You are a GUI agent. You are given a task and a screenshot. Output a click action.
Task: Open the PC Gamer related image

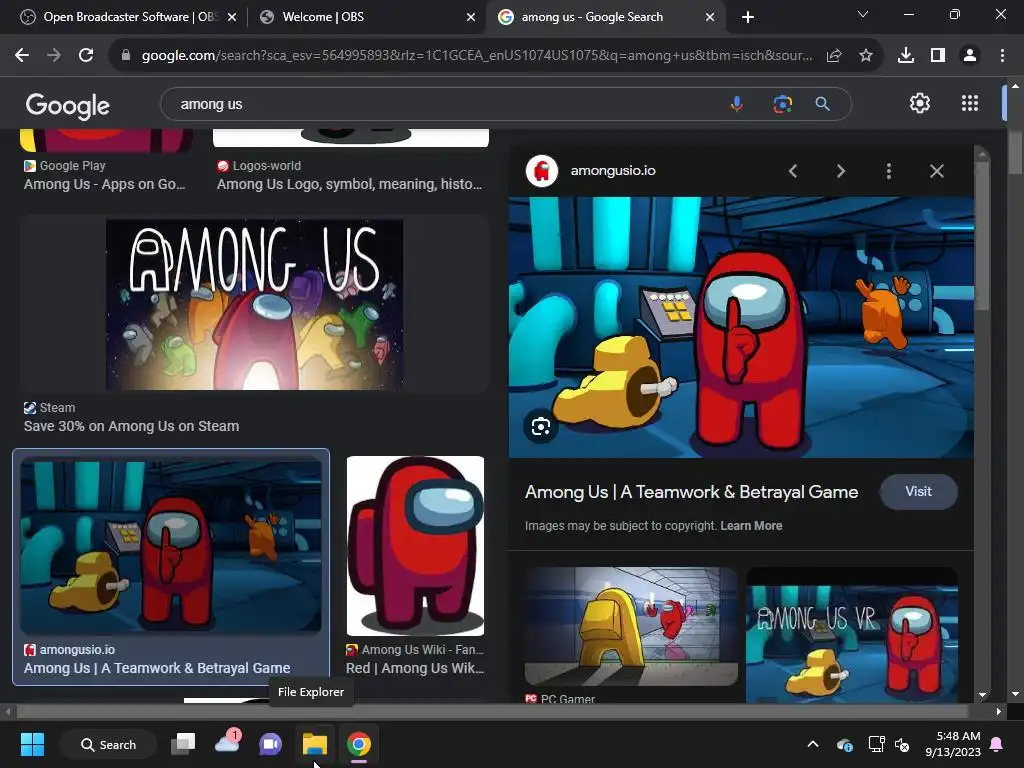coord(632,626)
